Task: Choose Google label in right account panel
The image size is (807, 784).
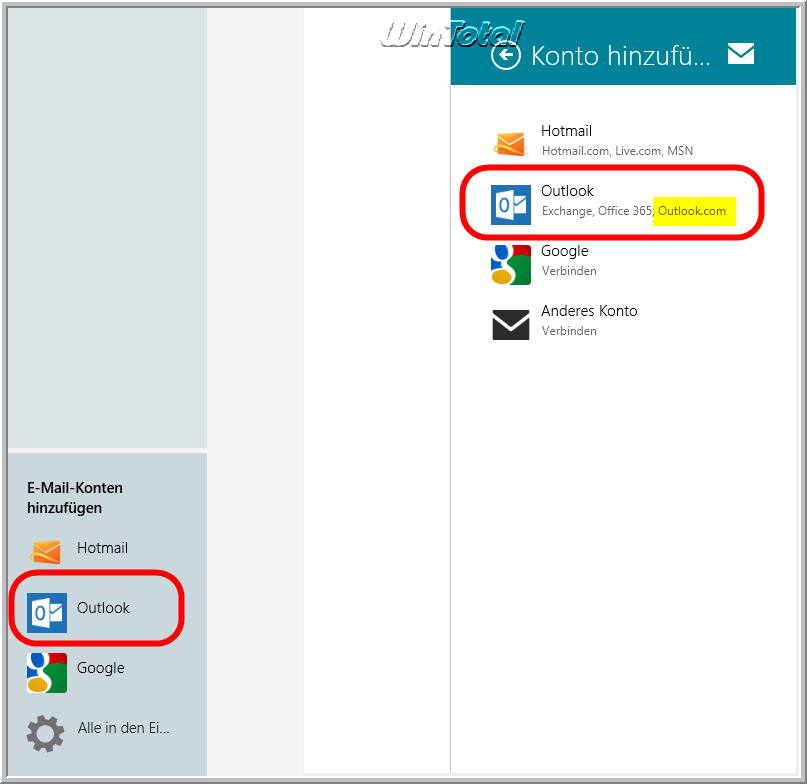Action: point(565,251)
